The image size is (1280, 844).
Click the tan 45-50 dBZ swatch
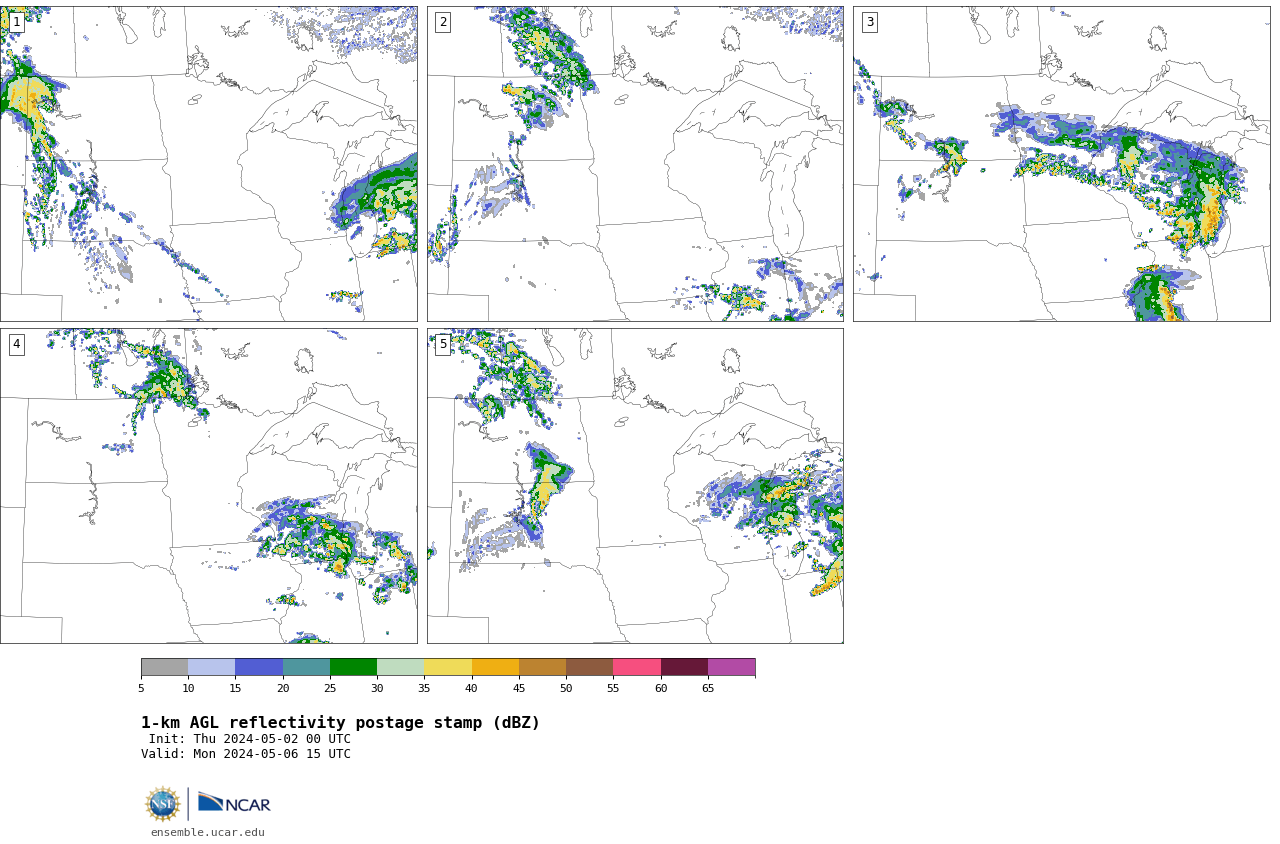[x=542, y=667]
